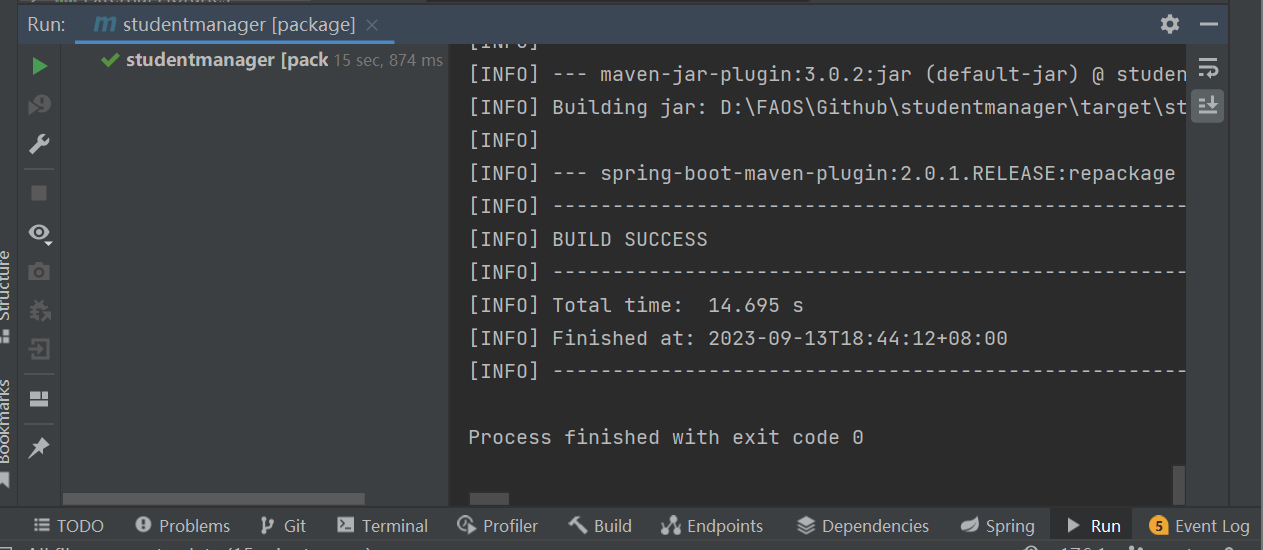Click the 'Total time: 14.695 s' line
The image size is (1263, 550).
coord(636,305)
